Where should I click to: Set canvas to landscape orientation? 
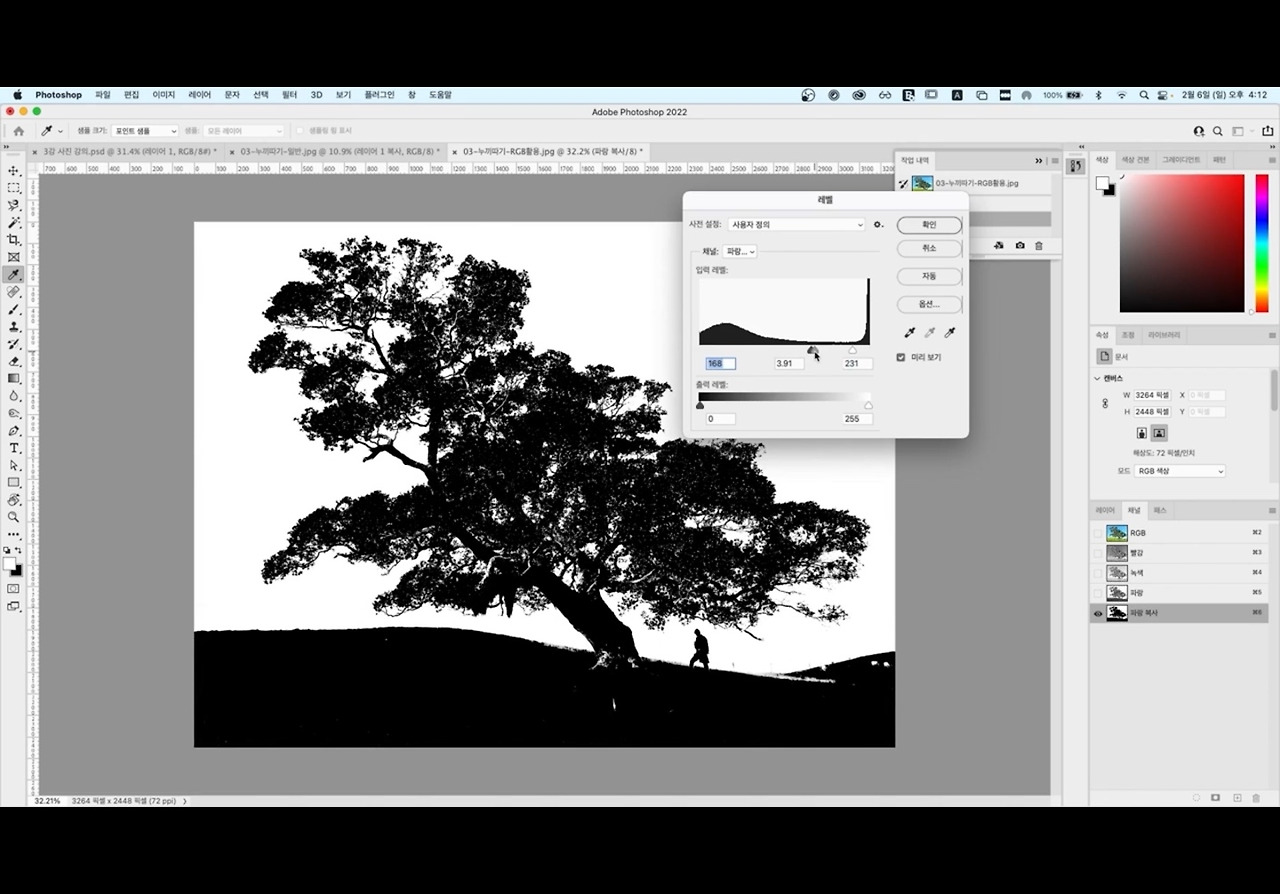[x=1159, y=433]
